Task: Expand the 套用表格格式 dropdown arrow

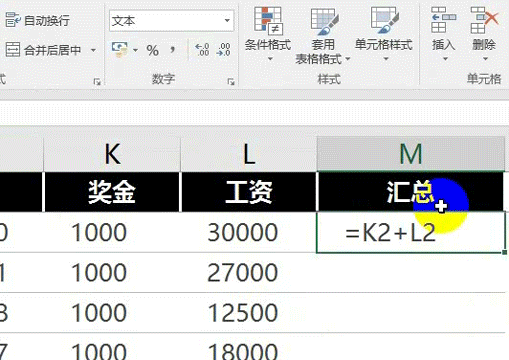Action: pyautogui.click(x=348, y=59)
